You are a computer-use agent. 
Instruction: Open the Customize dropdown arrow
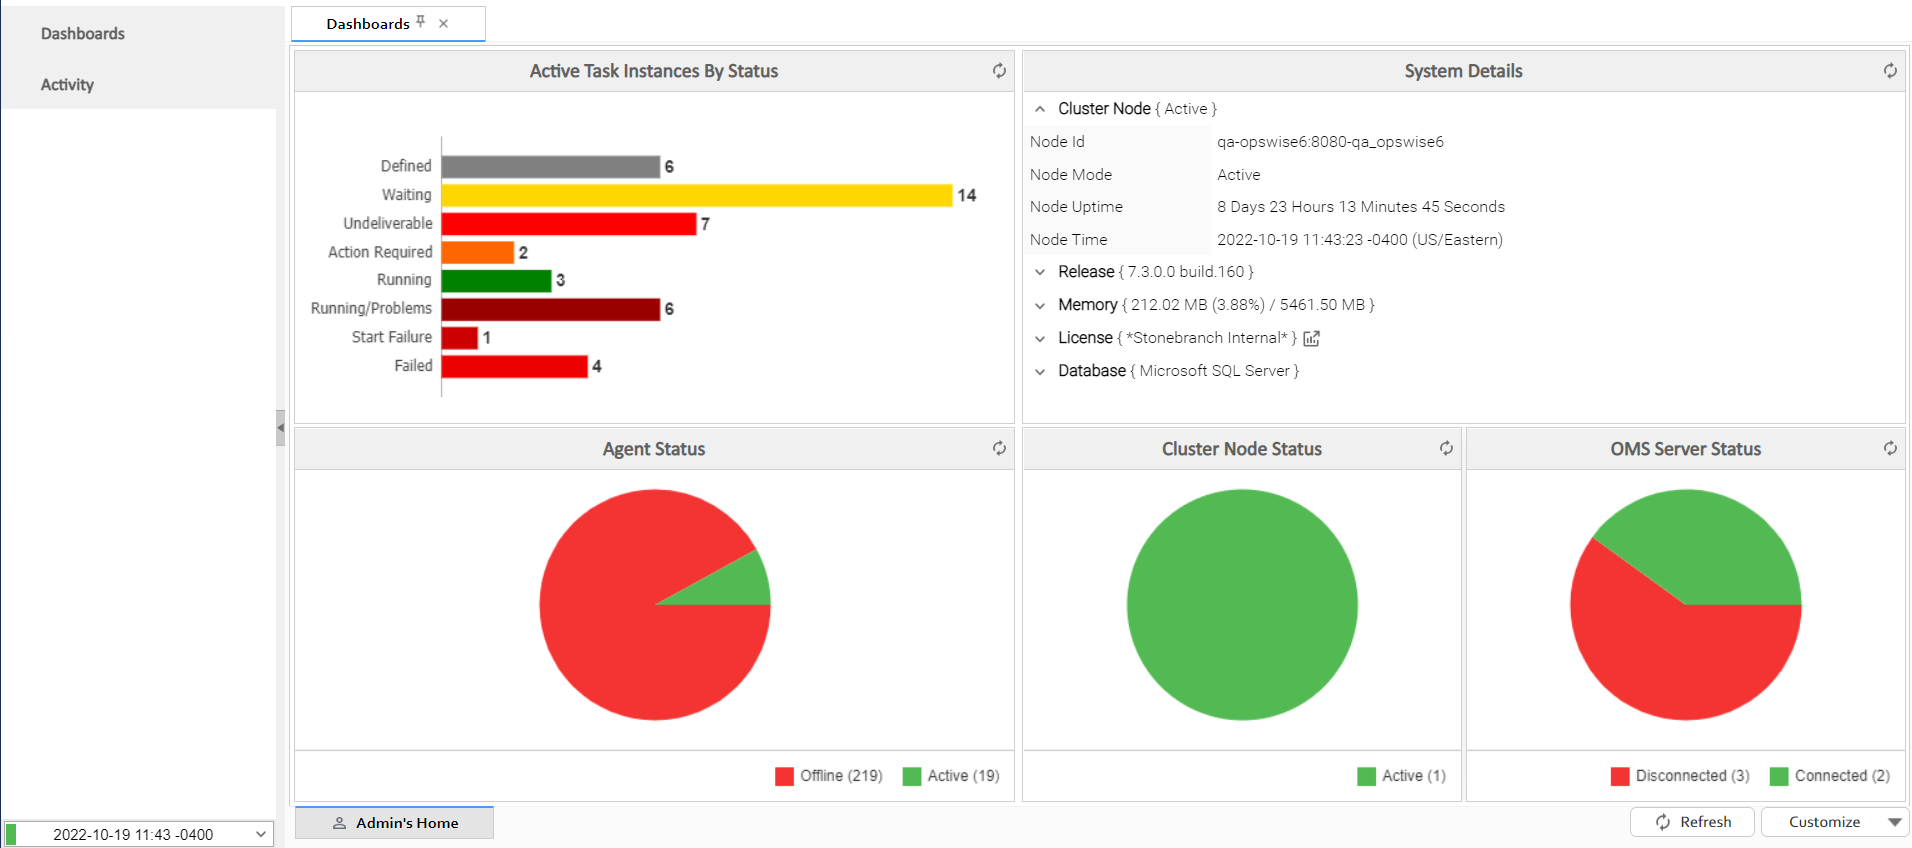click(x=1894, y=822)
